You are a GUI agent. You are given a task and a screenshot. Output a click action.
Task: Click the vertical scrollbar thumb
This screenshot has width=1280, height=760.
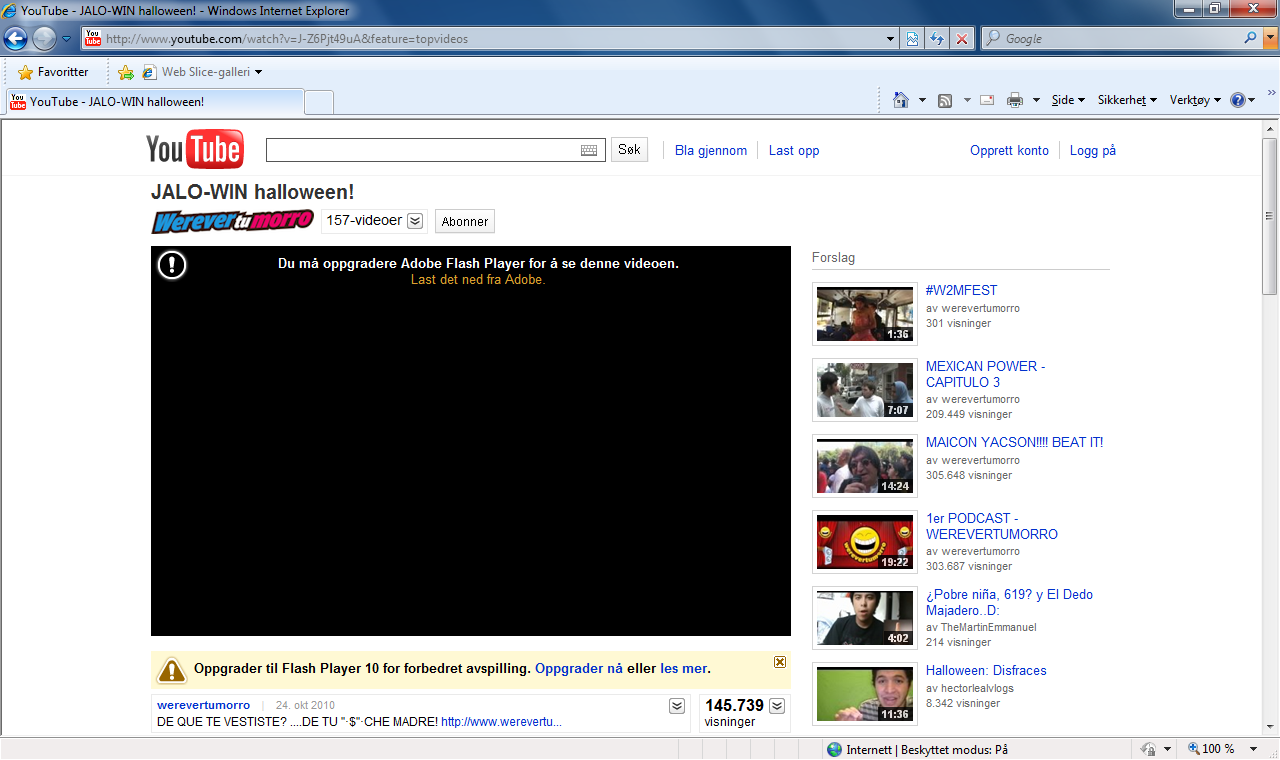1270,215
